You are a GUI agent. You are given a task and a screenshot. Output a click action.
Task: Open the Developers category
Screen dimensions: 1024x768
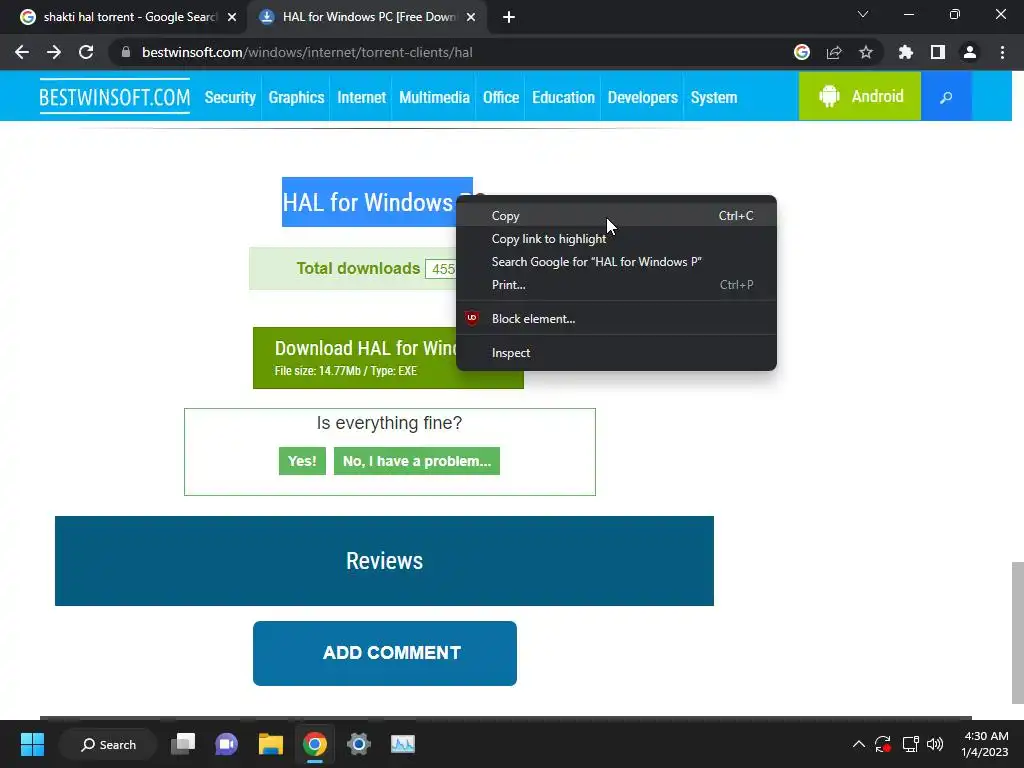coord(643,97)
